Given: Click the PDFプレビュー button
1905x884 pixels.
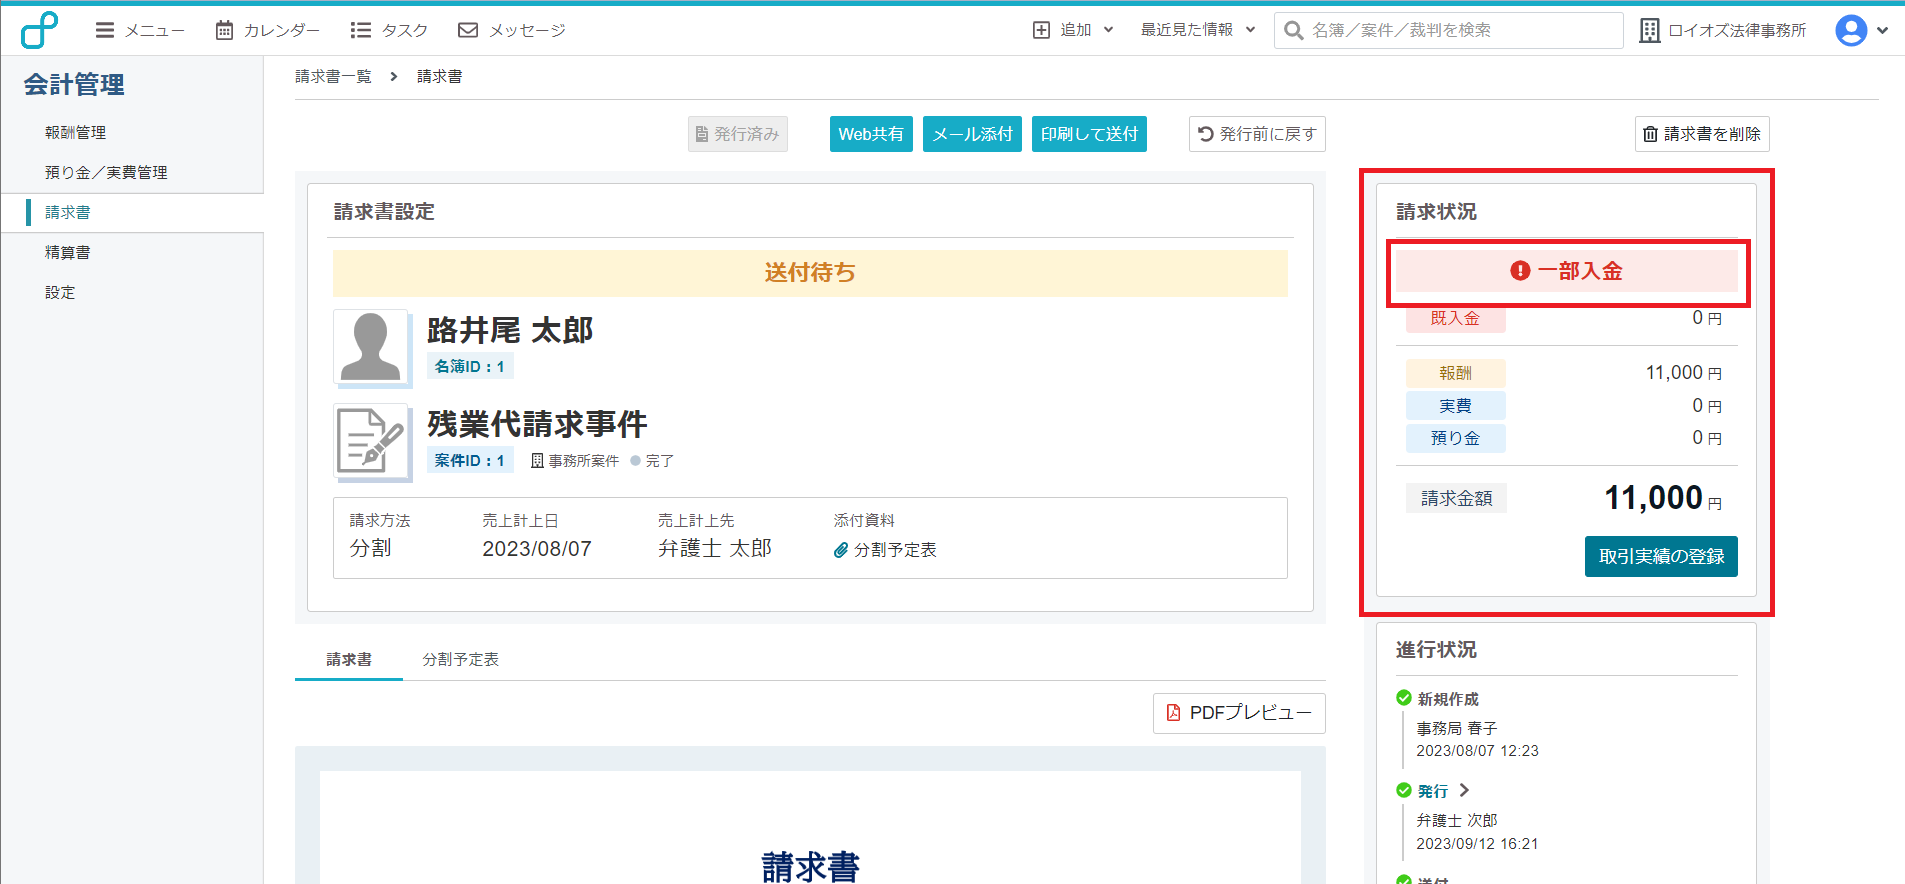Looking at the screenshot, I should click(1239, 713).
